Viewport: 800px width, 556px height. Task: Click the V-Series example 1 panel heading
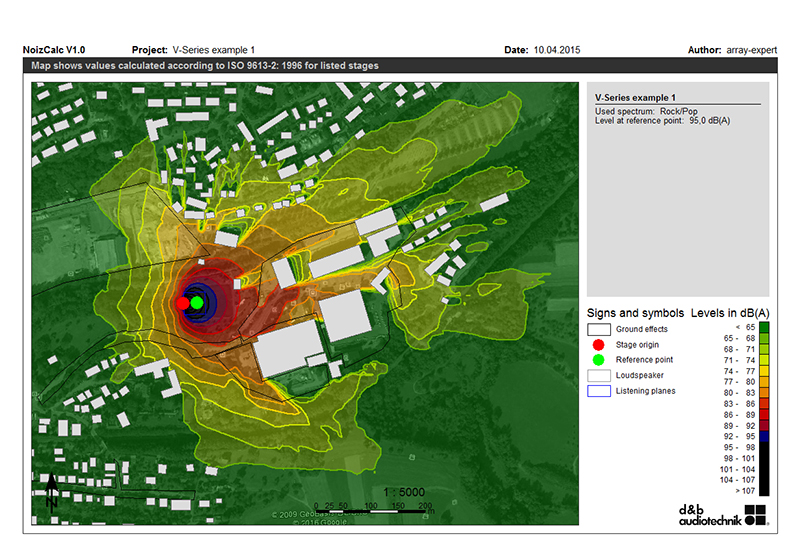pos(635,97)
